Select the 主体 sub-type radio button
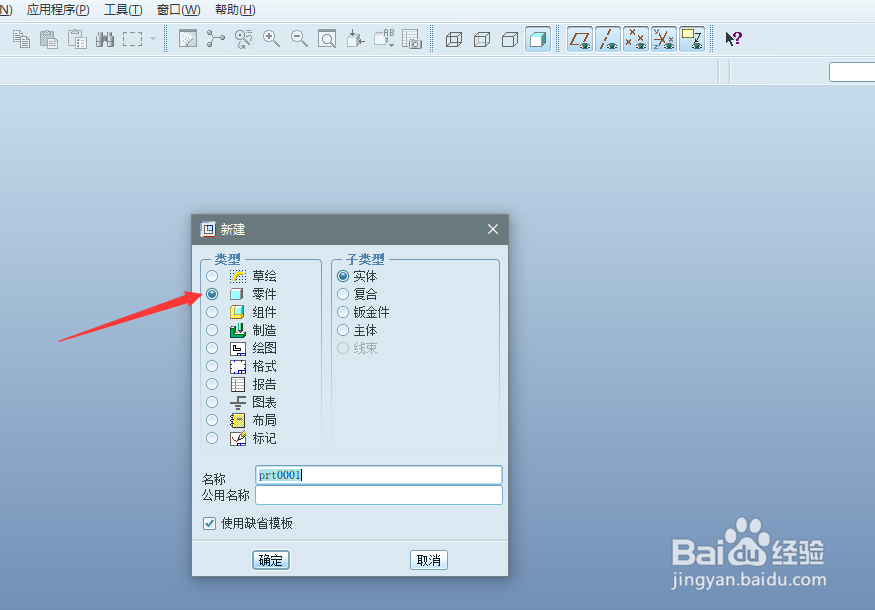Viewport: 875px width, 610px height. pos(343,330)
